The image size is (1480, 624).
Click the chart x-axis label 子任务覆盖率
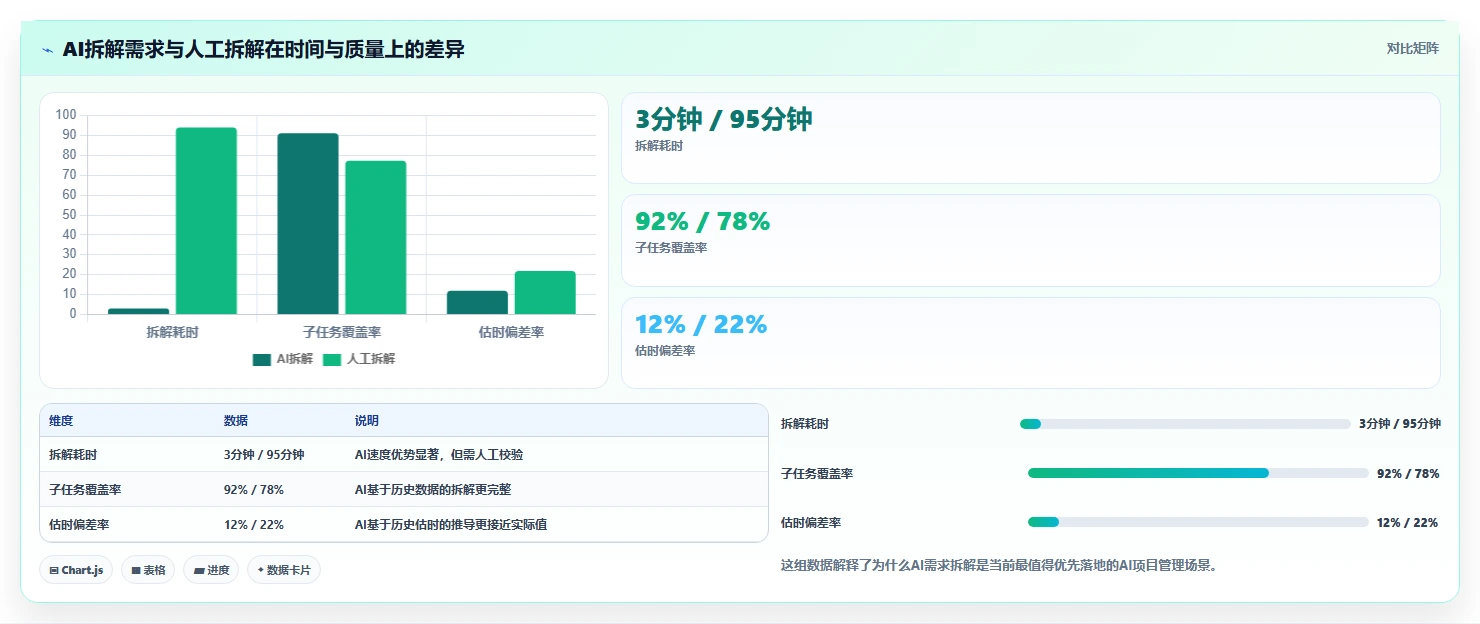tap(342, 332)
